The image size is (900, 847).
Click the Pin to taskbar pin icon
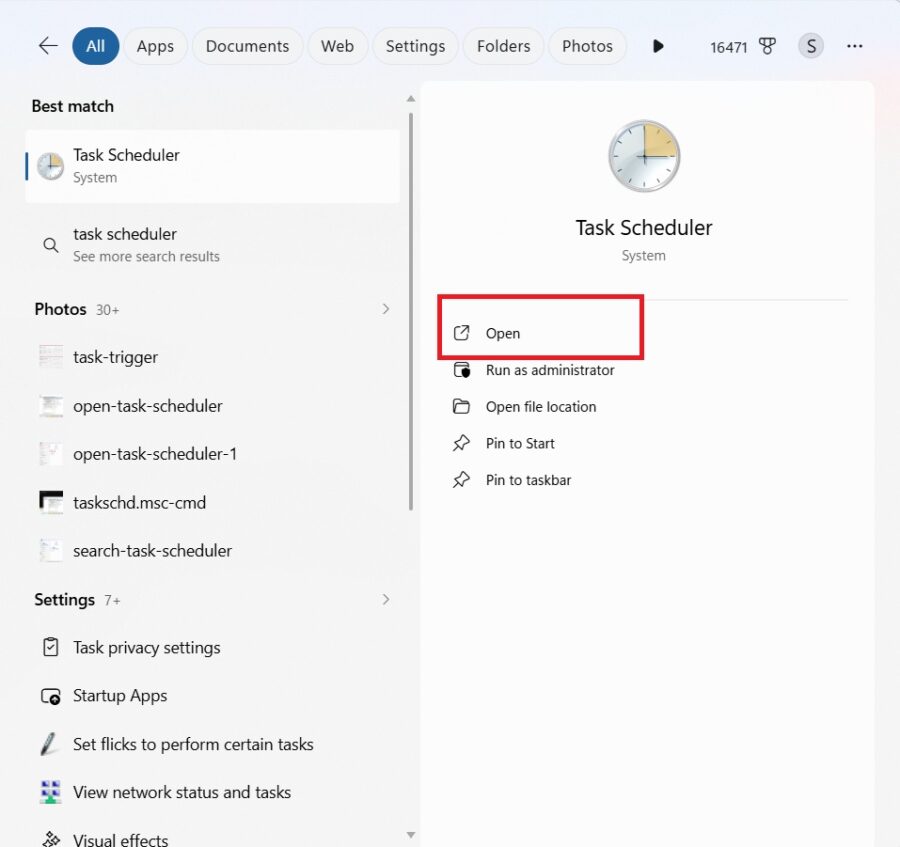(461, 480)
